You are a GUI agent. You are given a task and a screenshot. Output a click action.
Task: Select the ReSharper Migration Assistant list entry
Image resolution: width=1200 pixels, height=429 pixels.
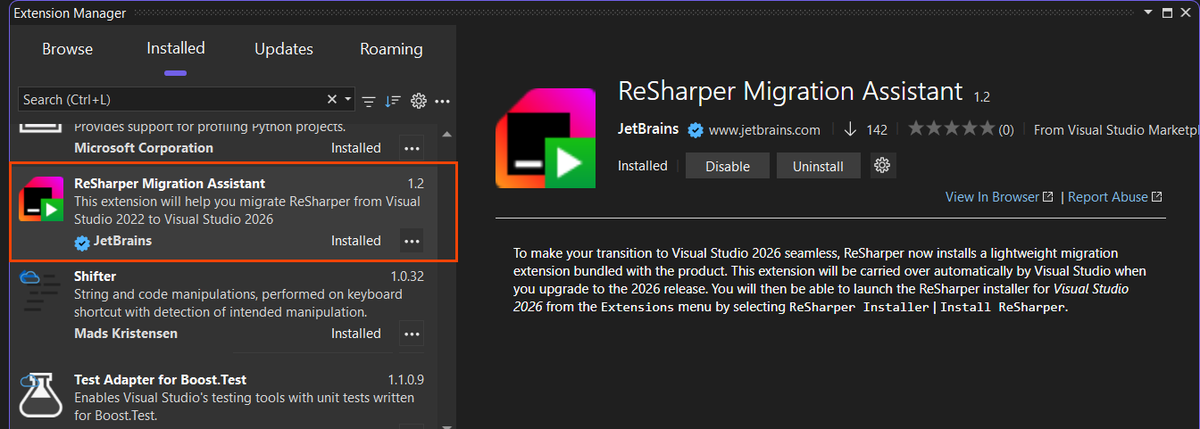tap(233, 212)
